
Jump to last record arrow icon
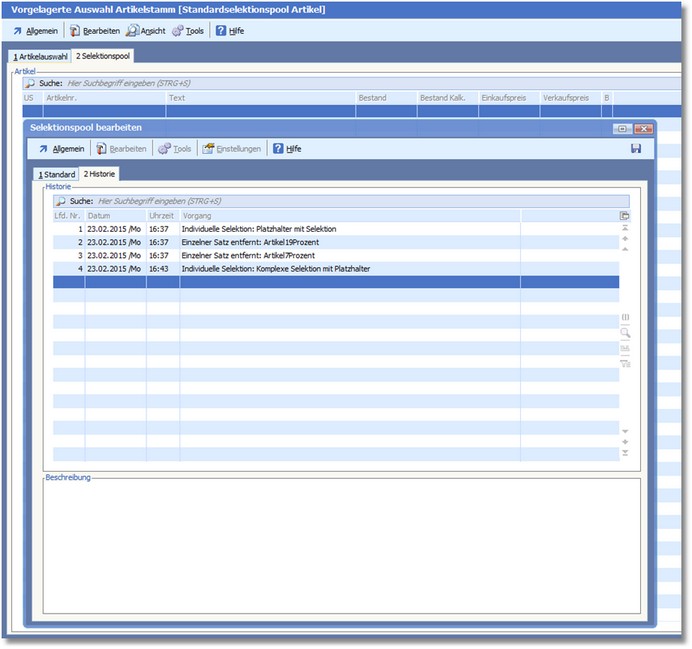626,453
